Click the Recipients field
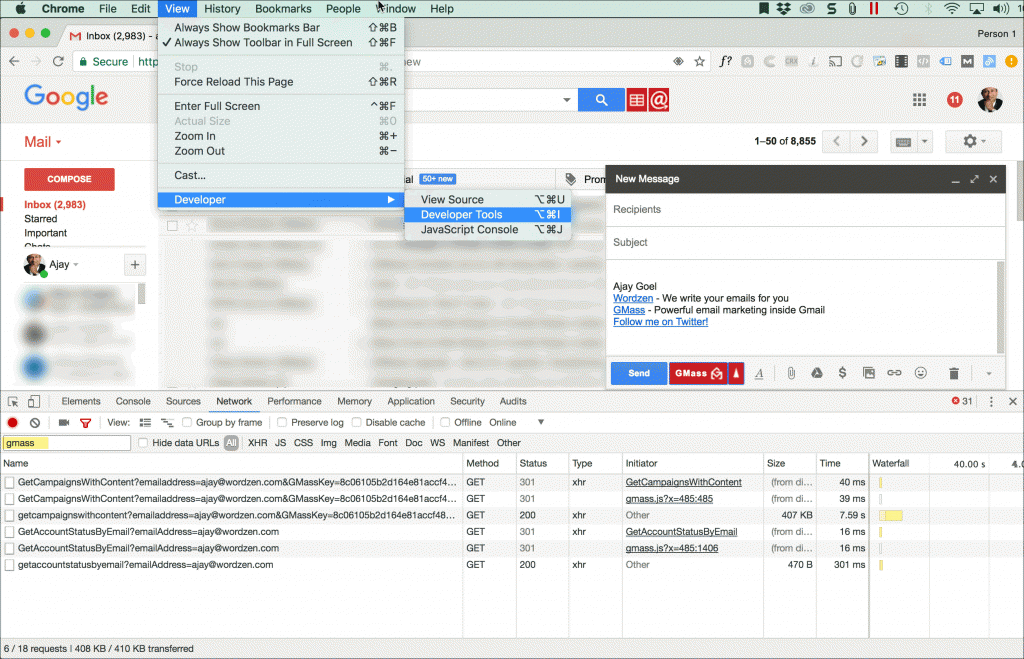The image size is (1024, 659). (x=805, y=210)
